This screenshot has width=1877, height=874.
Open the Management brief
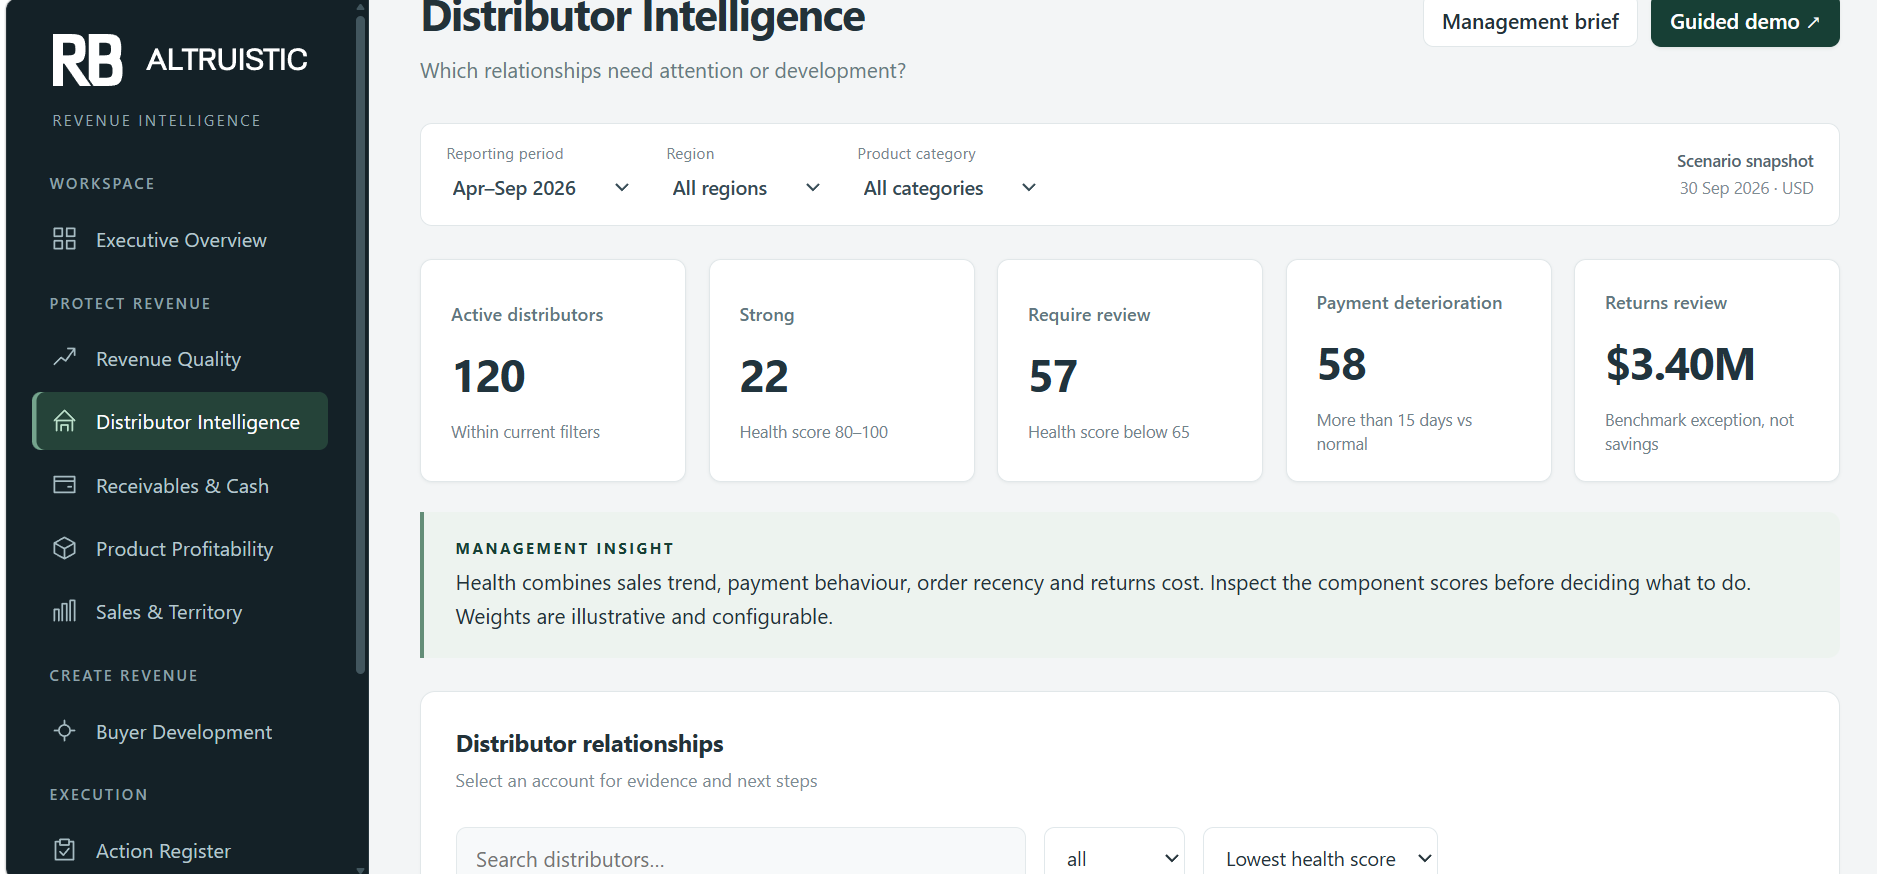point(1530,22)
